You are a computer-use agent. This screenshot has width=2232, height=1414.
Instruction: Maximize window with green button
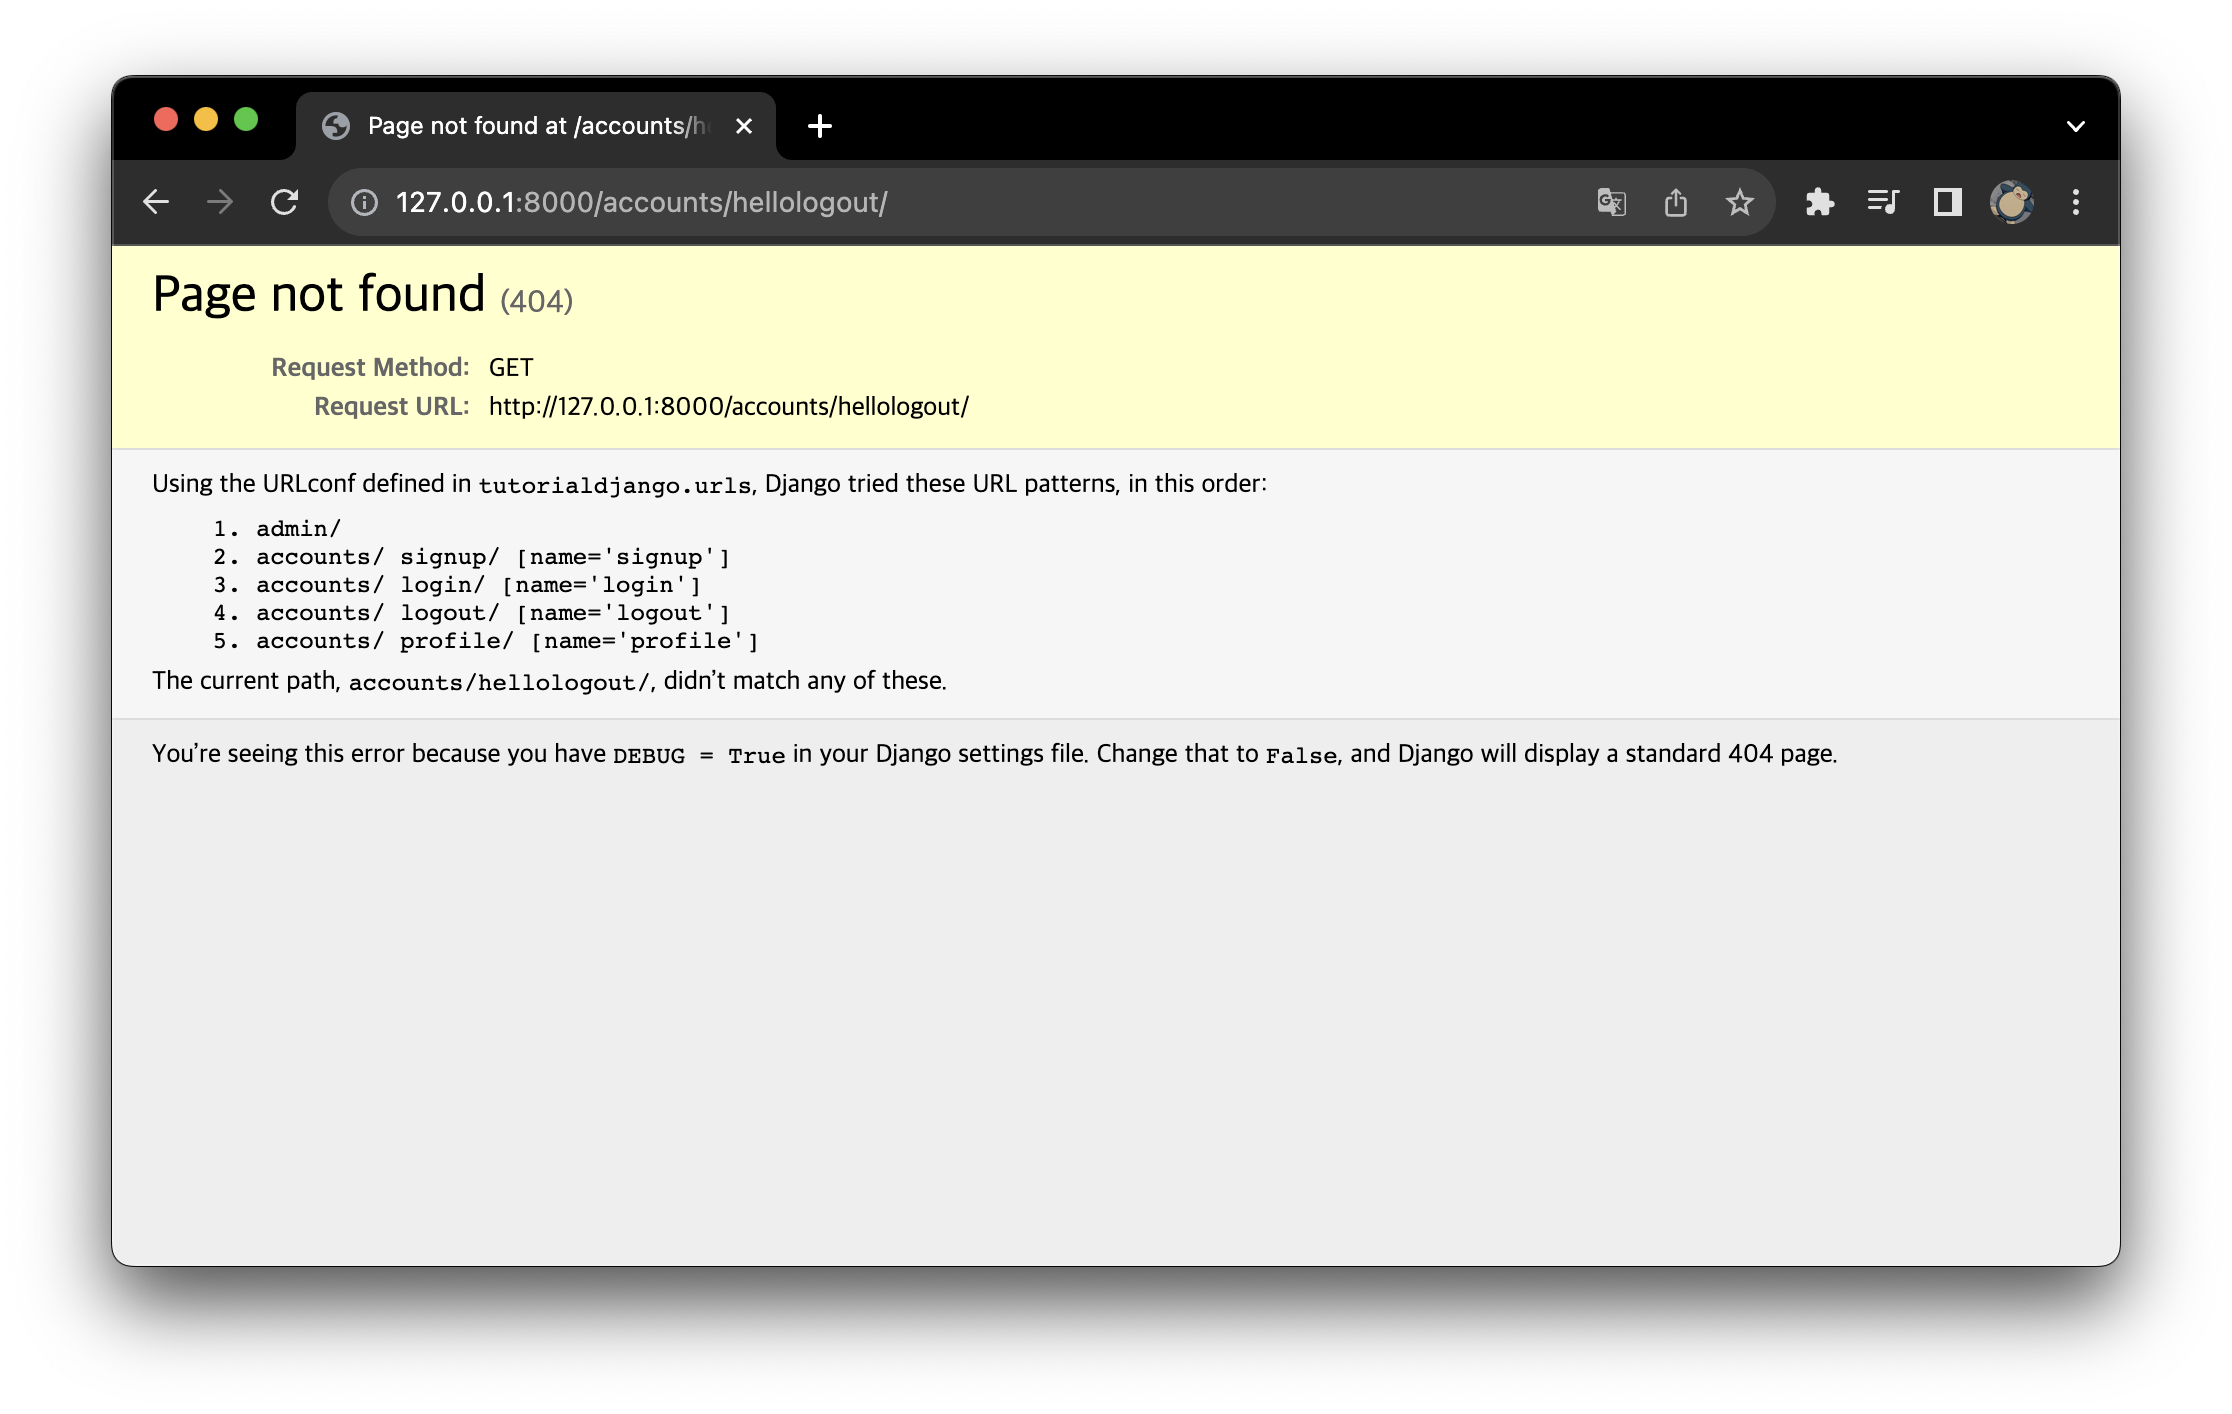coord(246,120)
